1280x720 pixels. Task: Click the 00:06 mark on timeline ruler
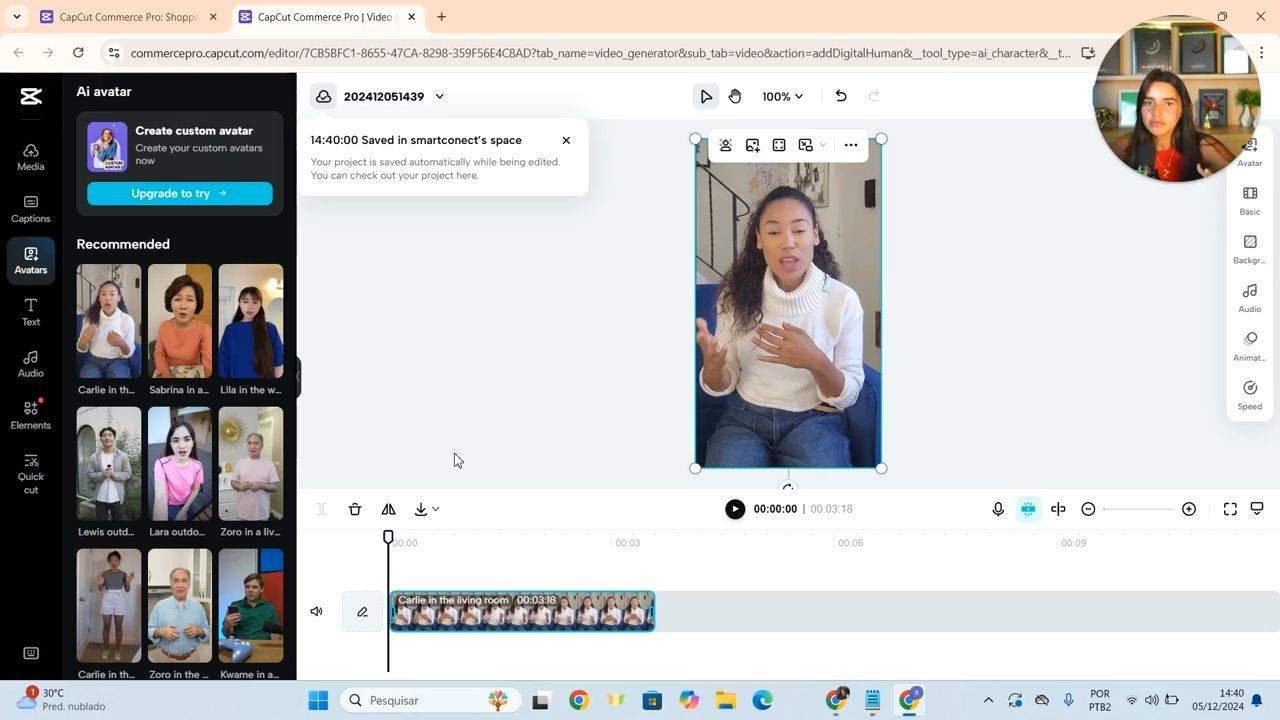click(850, 543)
